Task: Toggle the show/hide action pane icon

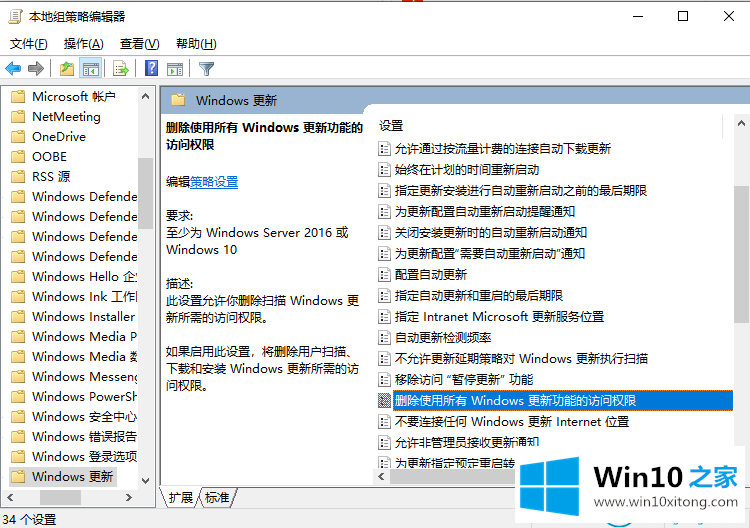Action: [175, 69]
